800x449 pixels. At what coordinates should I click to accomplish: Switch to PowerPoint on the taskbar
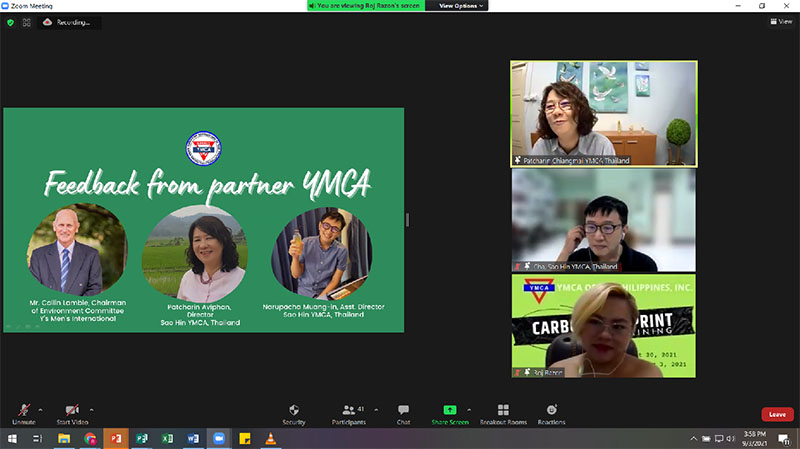[116, 438]
